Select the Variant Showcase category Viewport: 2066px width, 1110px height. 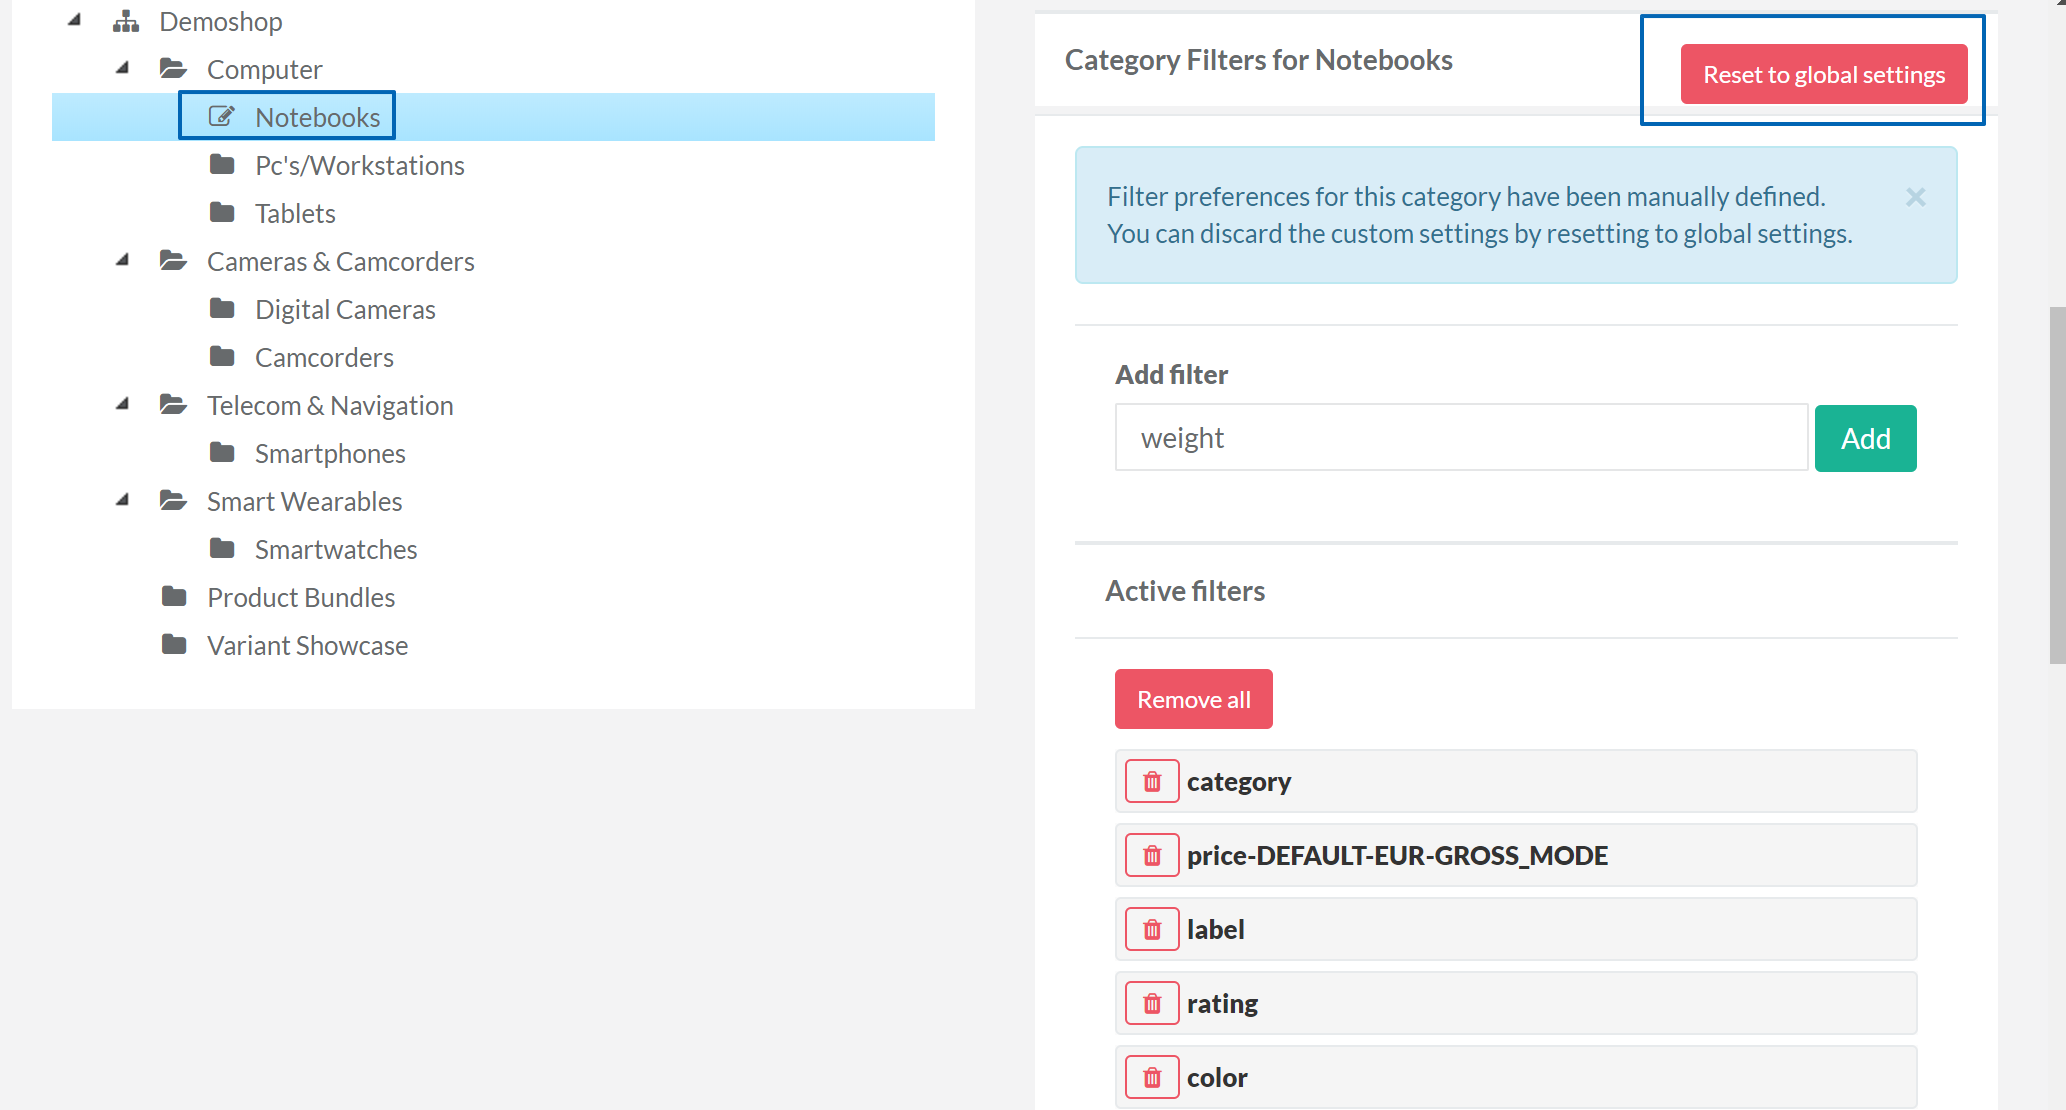click(x=307, y=645)
